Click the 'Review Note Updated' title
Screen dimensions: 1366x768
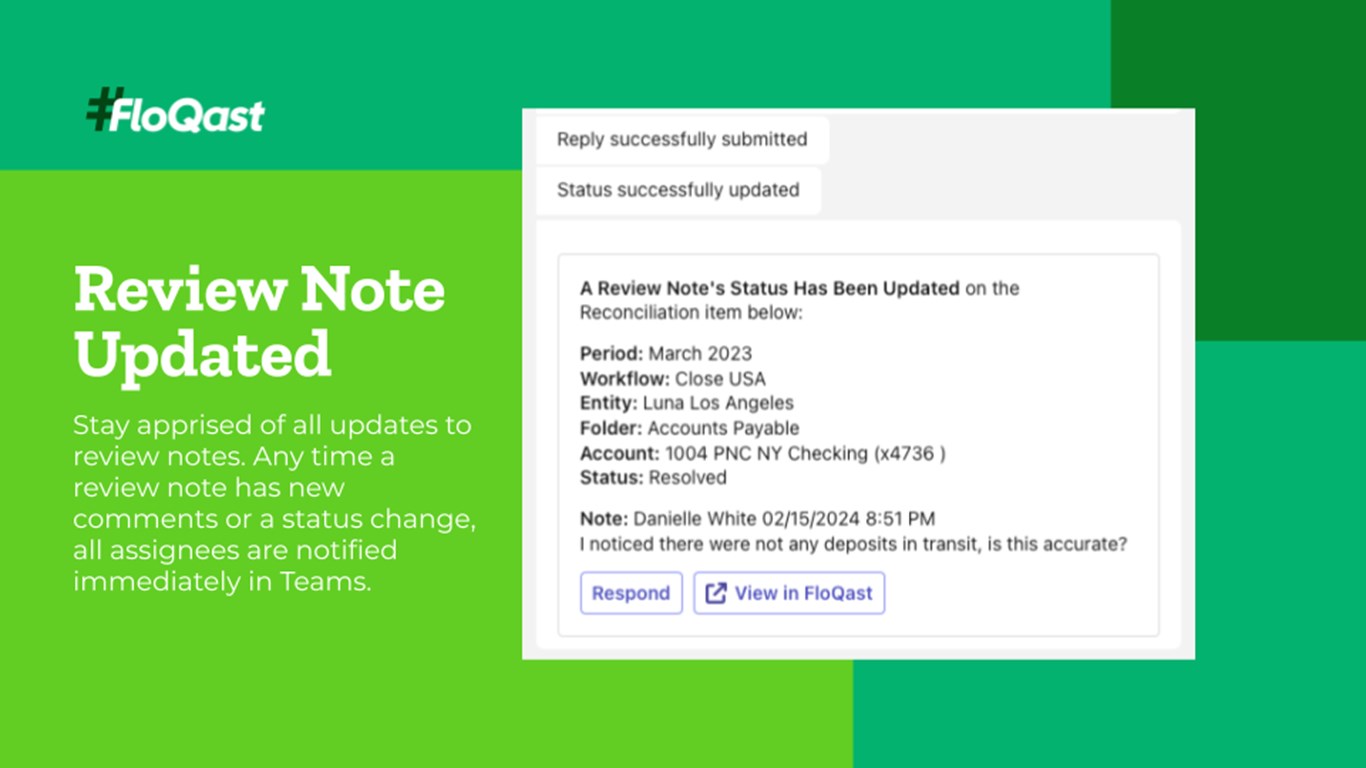click(258, 320)
